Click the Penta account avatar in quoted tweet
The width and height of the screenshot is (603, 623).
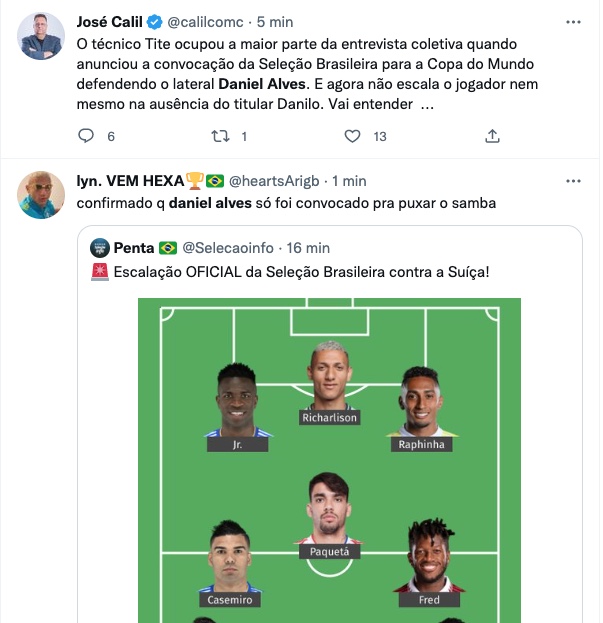coord(99,247)
